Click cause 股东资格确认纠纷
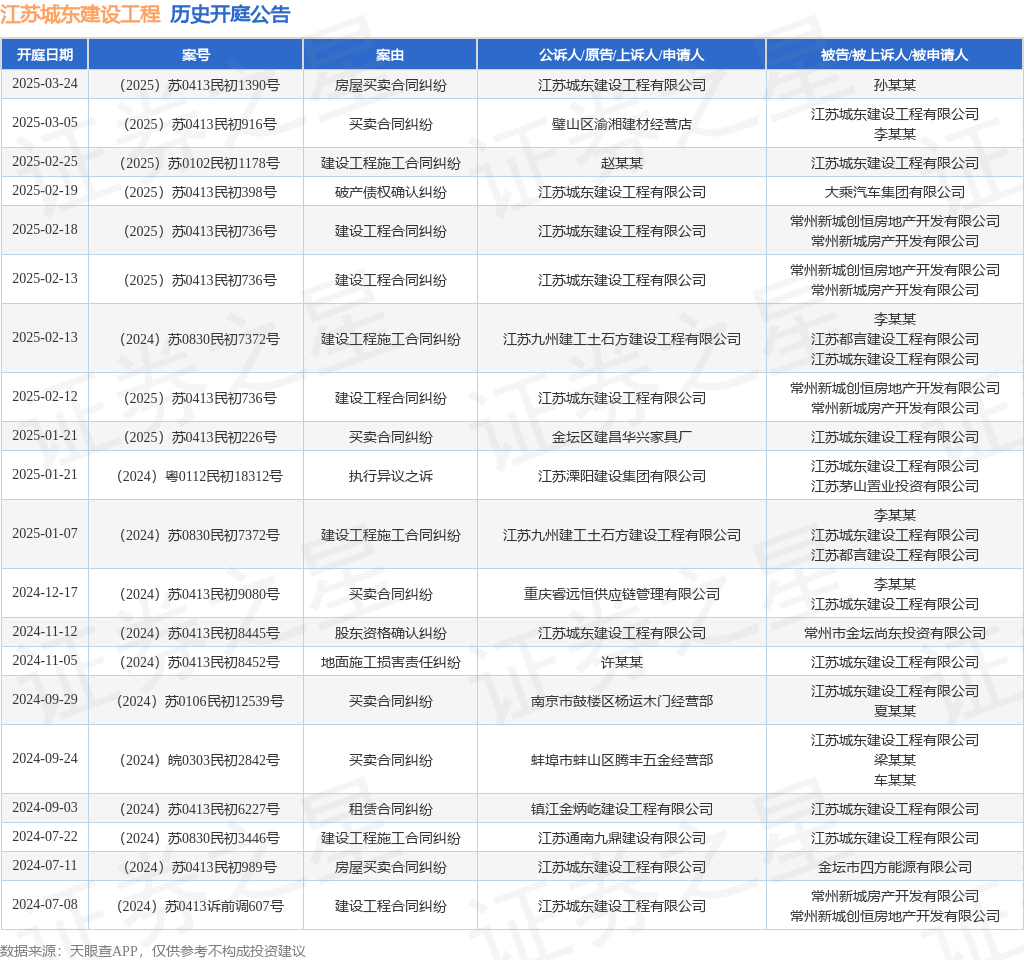 click(391, 633)
